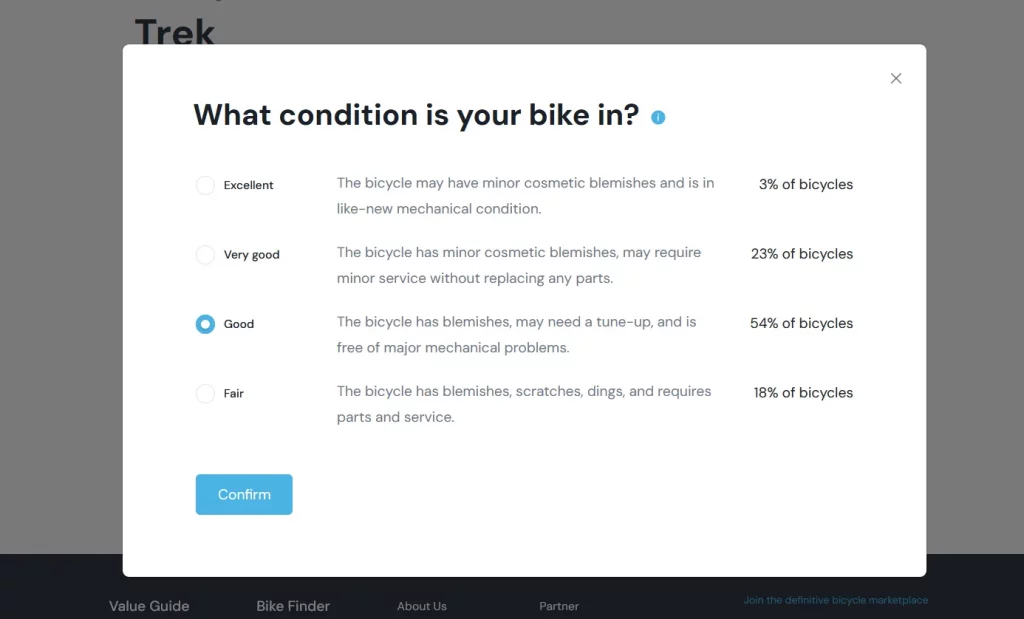
Task: Click the Fair label text
Action: 234,394
